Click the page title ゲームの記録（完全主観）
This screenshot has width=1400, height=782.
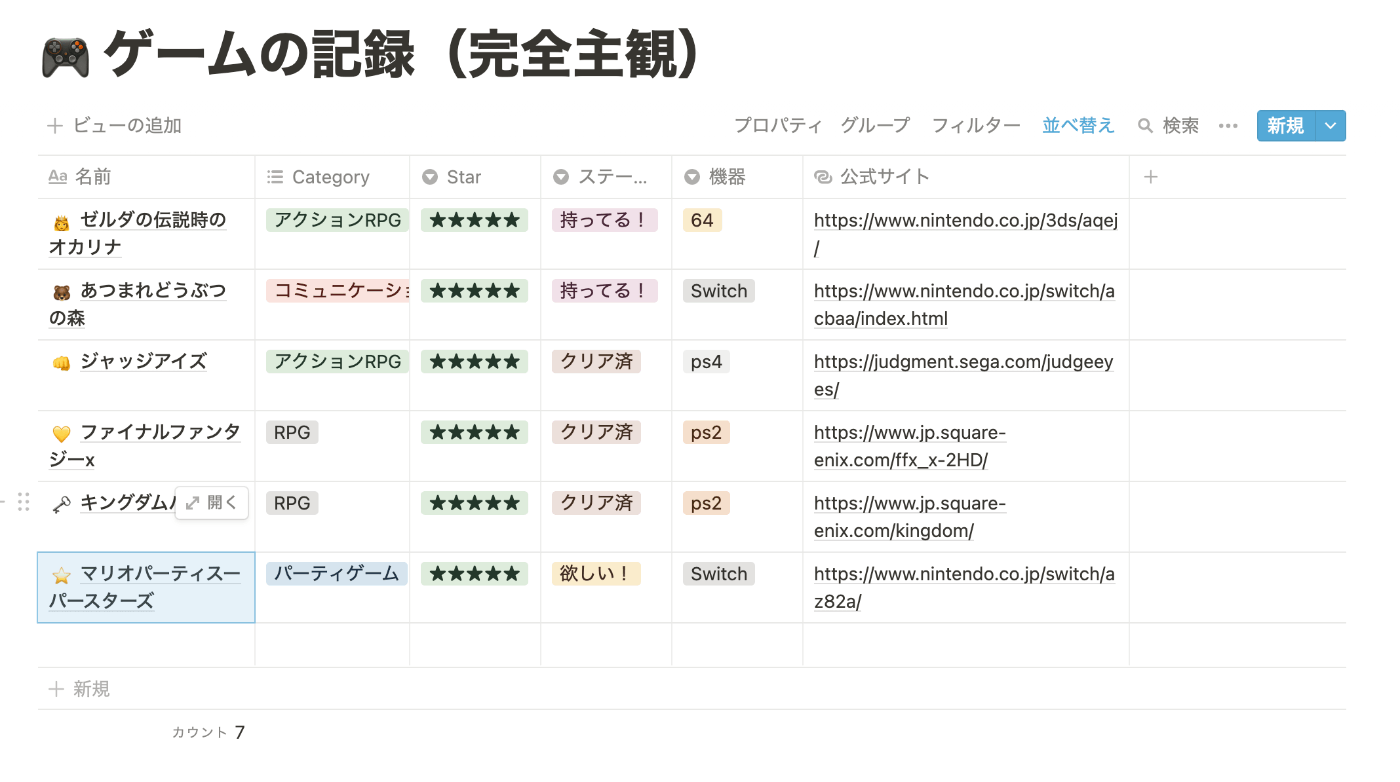coord(400,55)
